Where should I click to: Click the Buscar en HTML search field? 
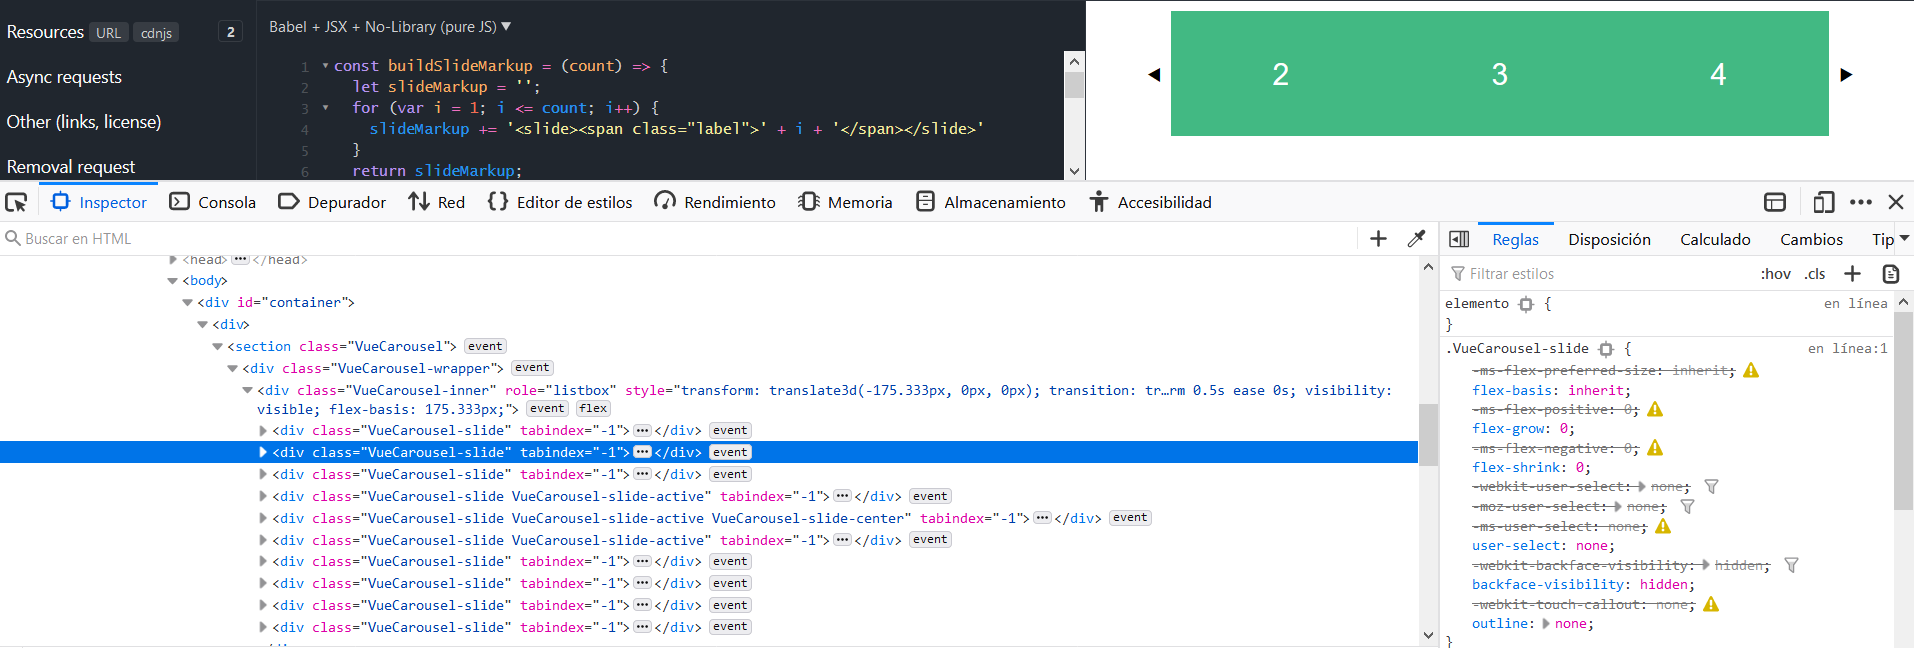(680, 239)
